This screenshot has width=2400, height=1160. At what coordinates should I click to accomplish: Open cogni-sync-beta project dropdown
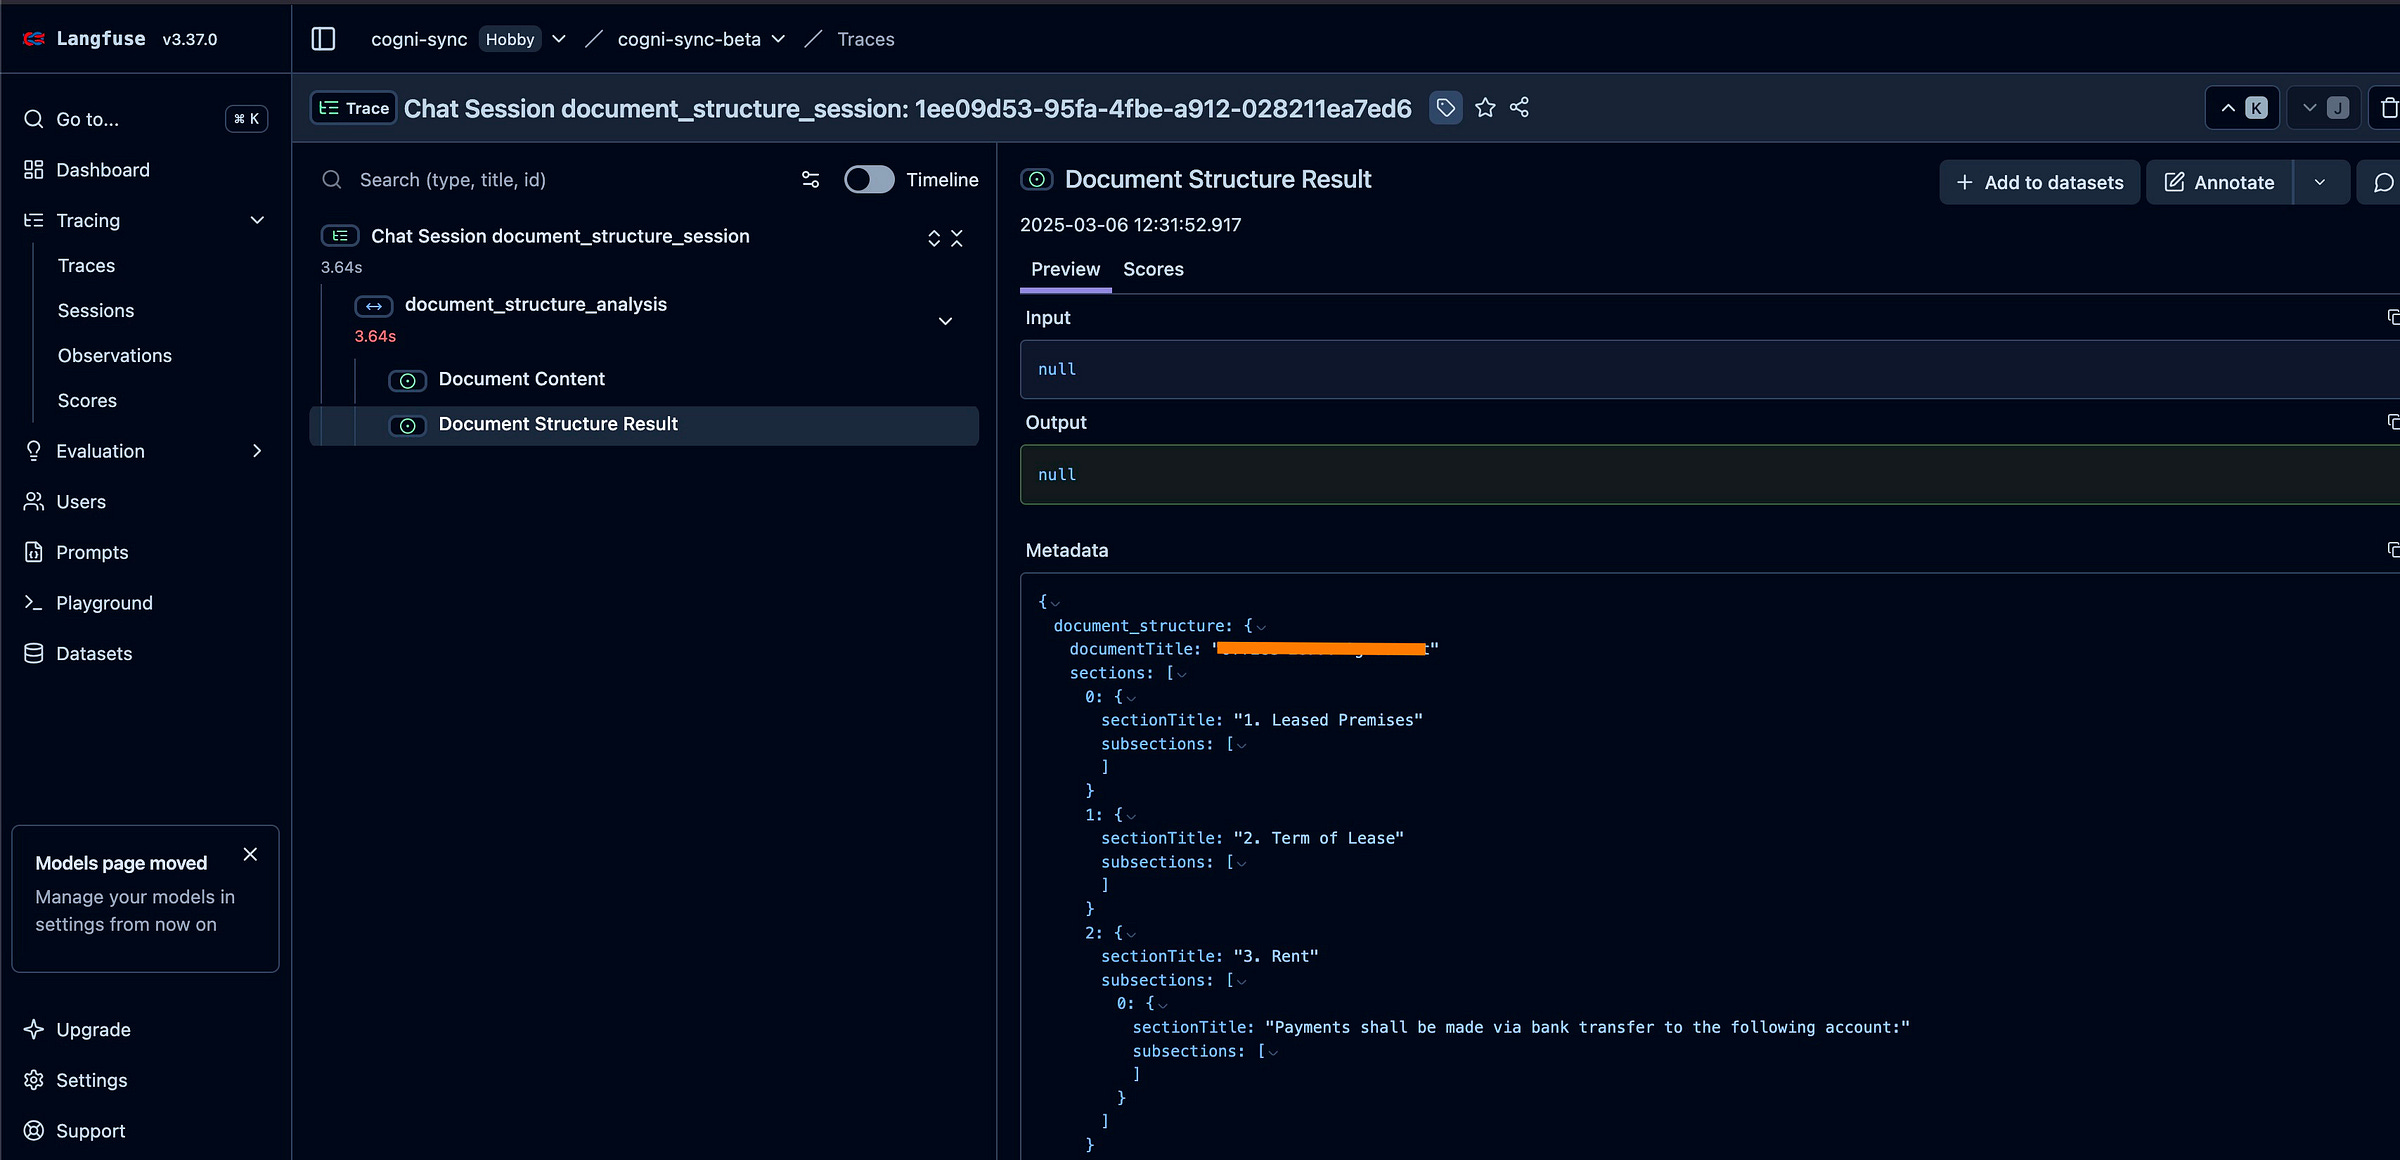[x=778, y=39]
